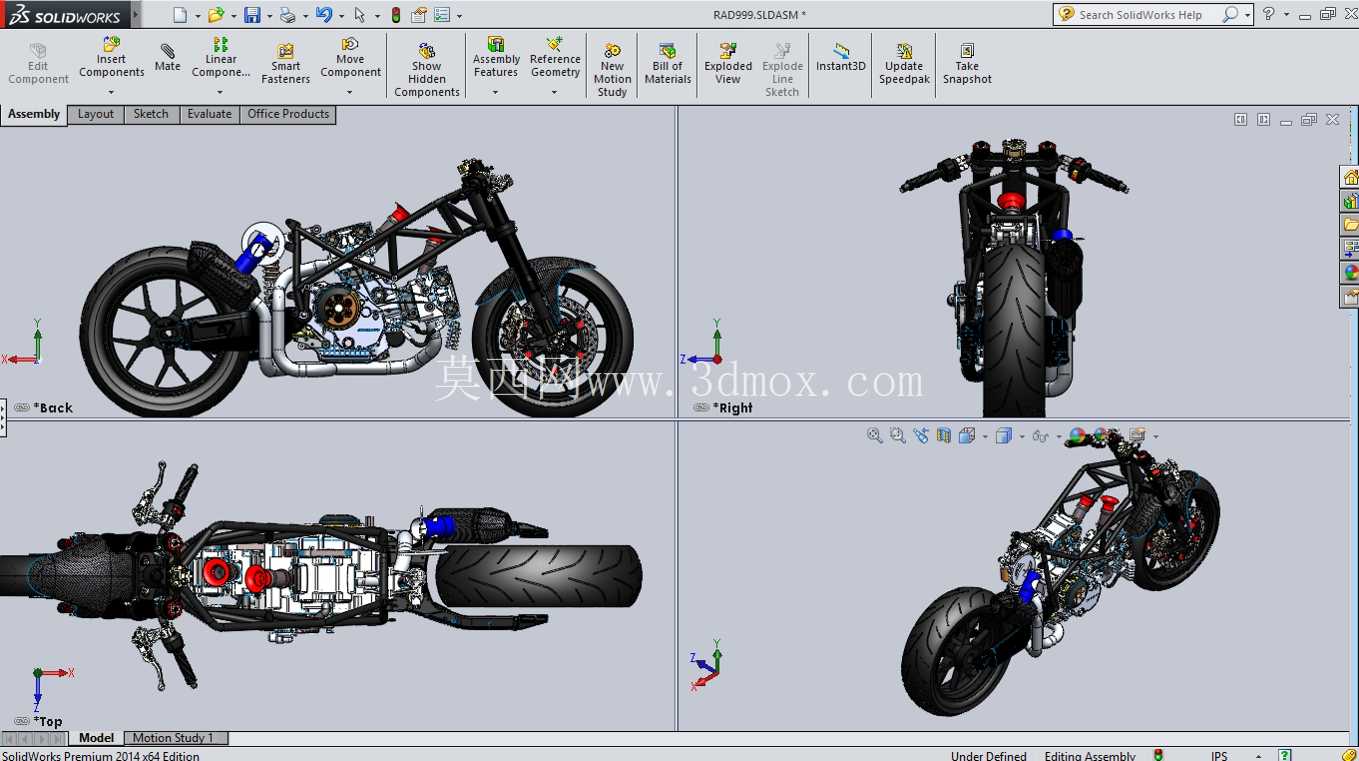
Task: Open the Save button dropdown arrow
Action: tap(269, 16)
